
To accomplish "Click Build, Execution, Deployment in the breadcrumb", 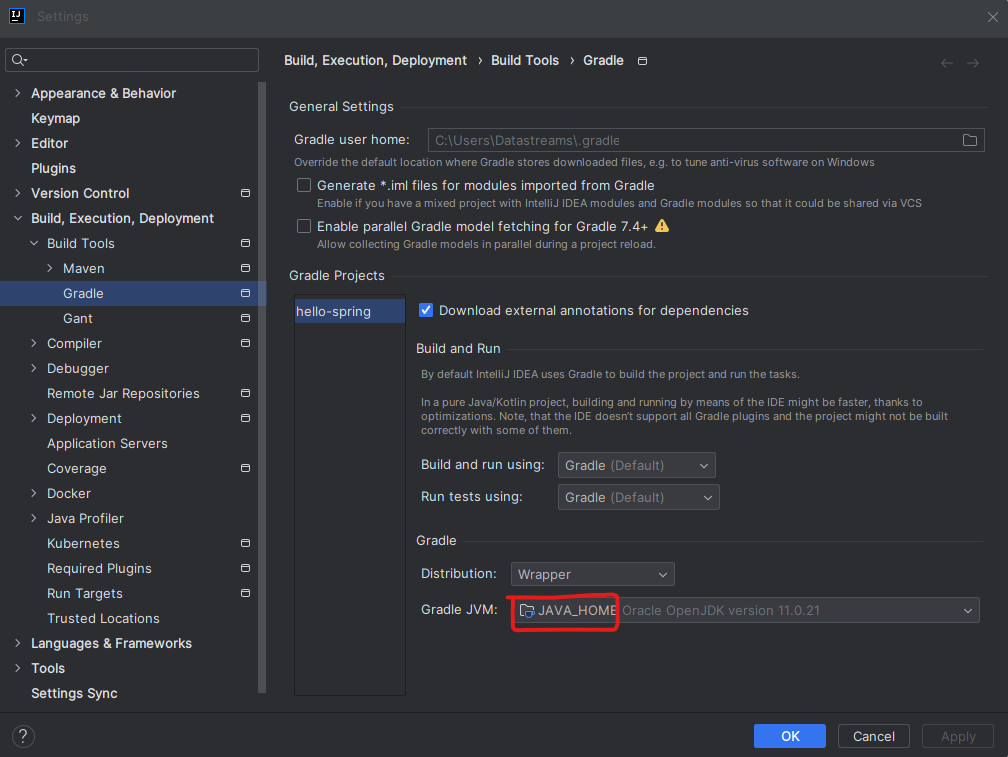I will pyautogui.click(x=375, y=60).
